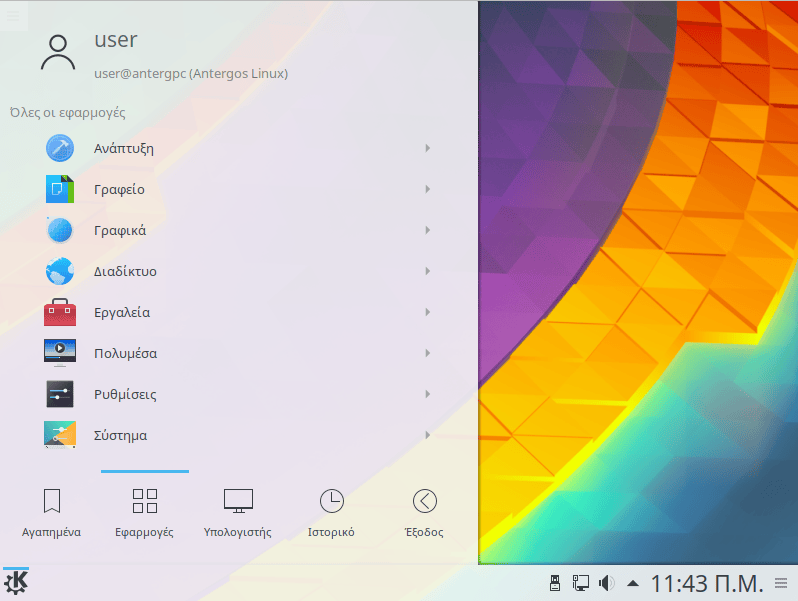This screenshot has width=798, height=601.
Task: Click the Εργαλεία red toolbox icon
Action: point(60,312)
